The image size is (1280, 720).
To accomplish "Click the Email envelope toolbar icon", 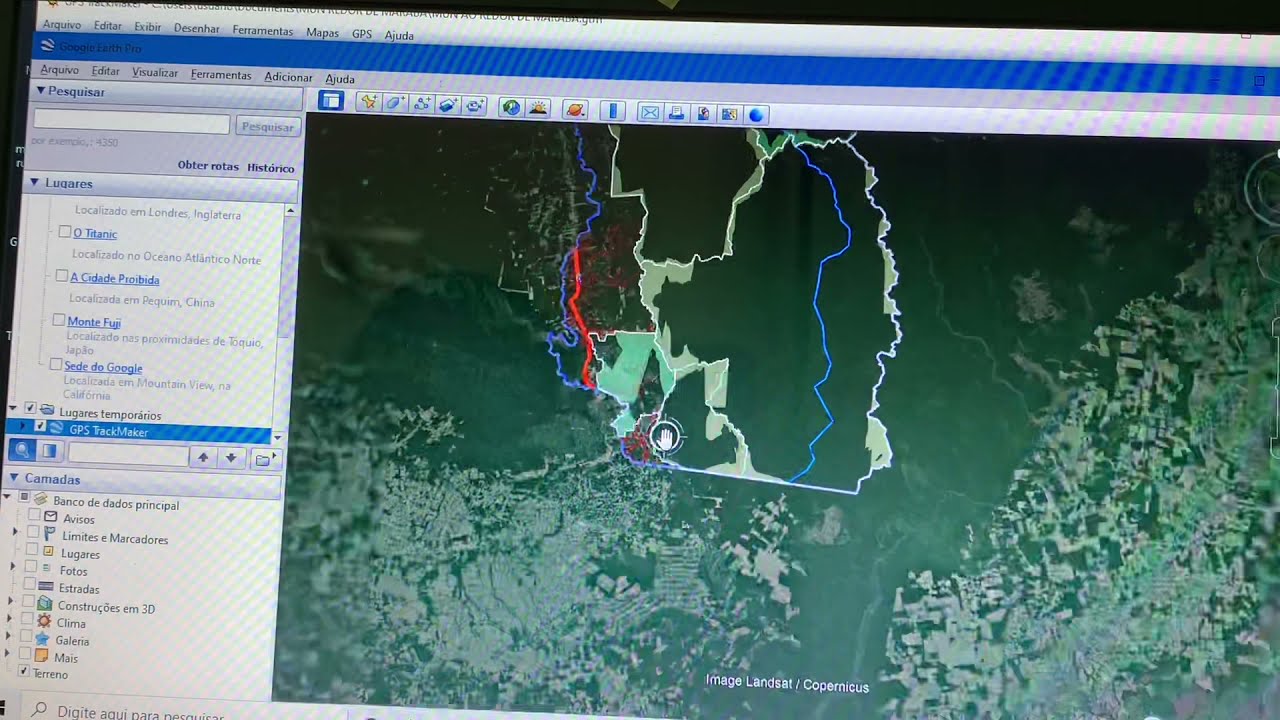I will pos(650,112).
